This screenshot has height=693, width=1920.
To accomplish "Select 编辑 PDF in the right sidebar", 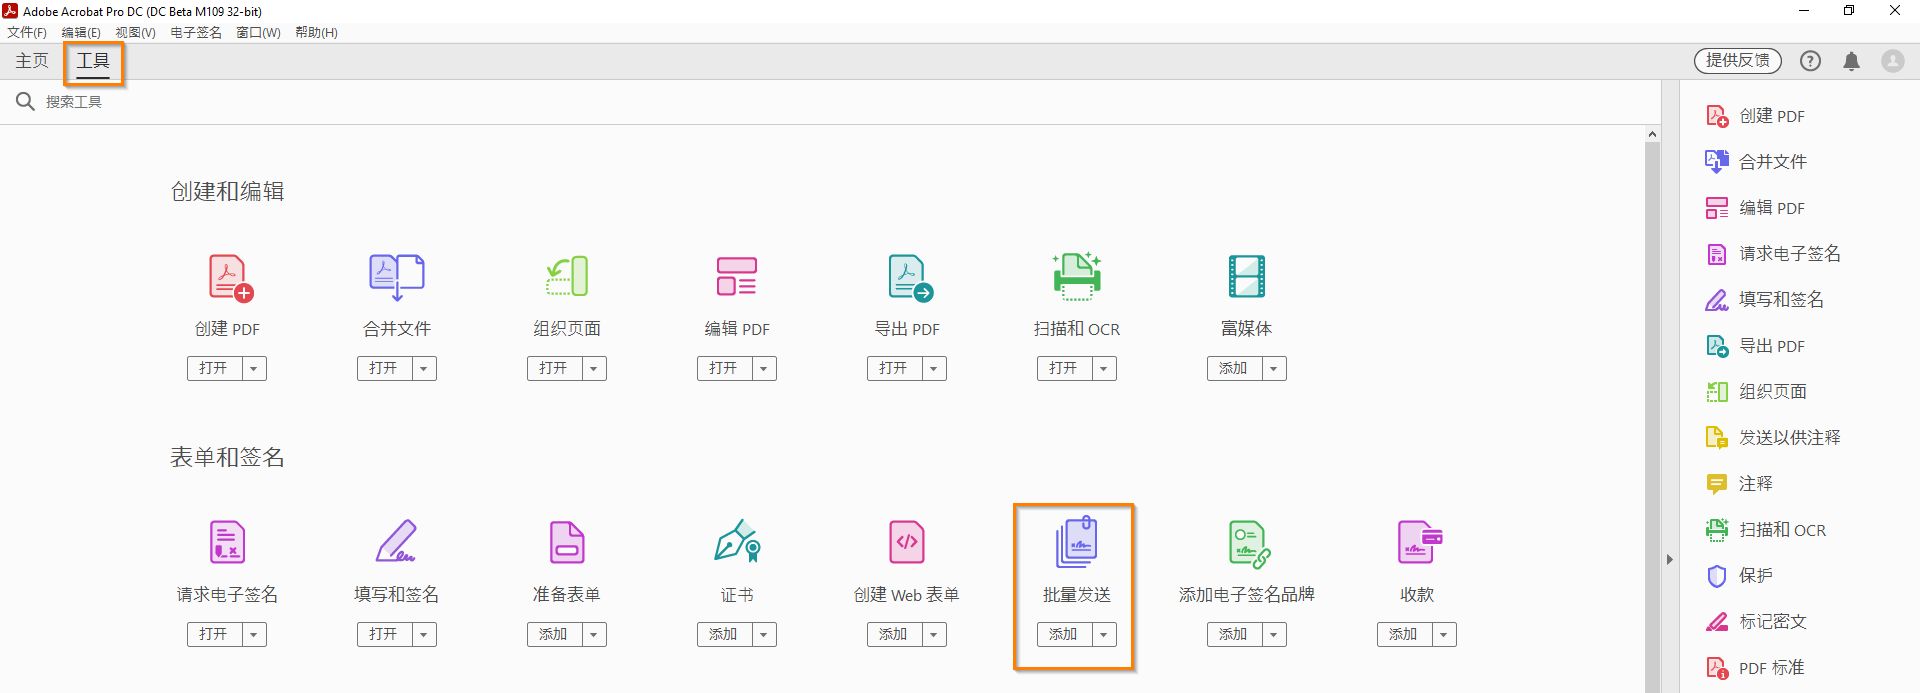I will click(1755, 208).
